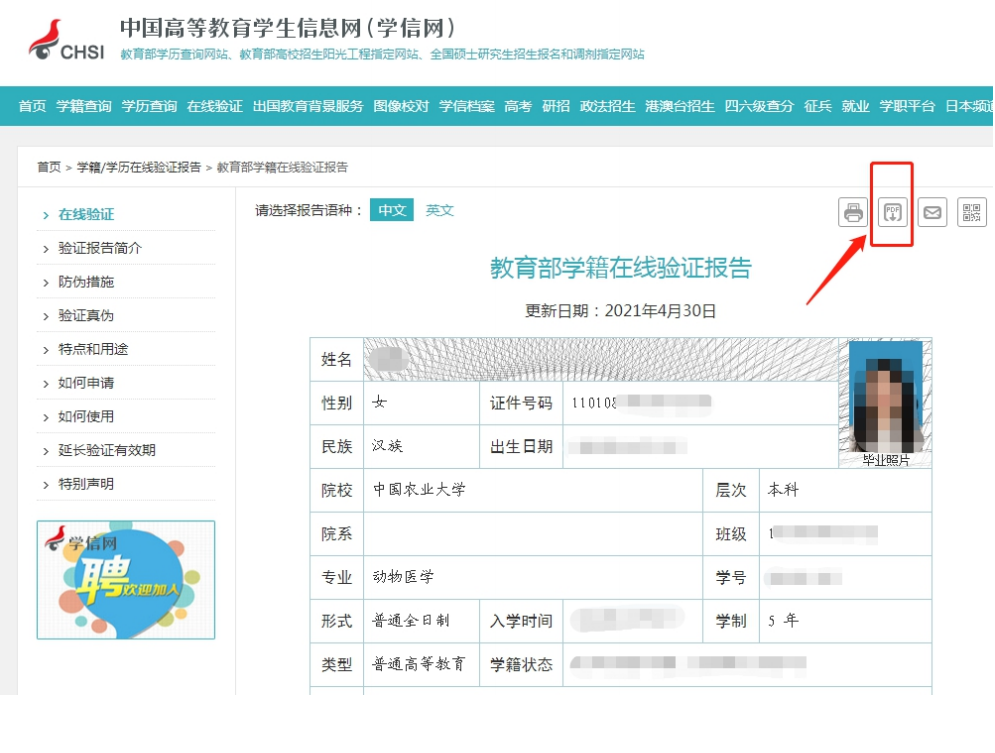This screenshot has width=995, height=753.
Task: Download the report as PDF icon
Action: (892, 212)
